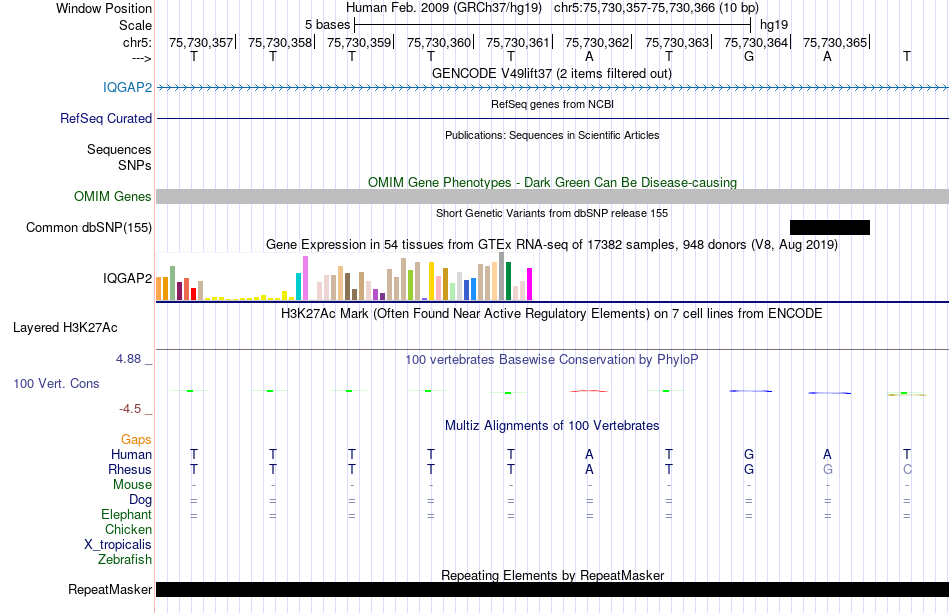Click the blue IQGAP2 GENCODE track label
This screenshot has width=950, height=613.
[x=127, y=87]
